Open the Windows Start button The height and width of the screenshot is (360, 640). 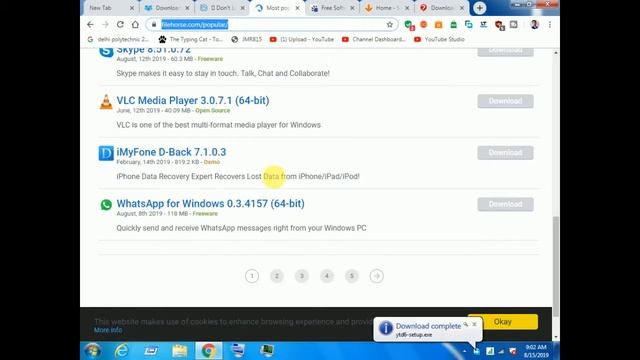click(93, 351)
